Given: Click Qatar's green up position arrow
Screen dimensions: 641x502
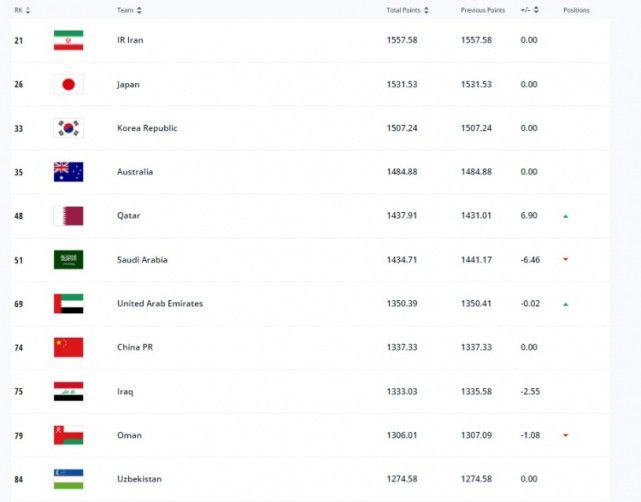Looking at the screenshot, I should pos(566,216).
